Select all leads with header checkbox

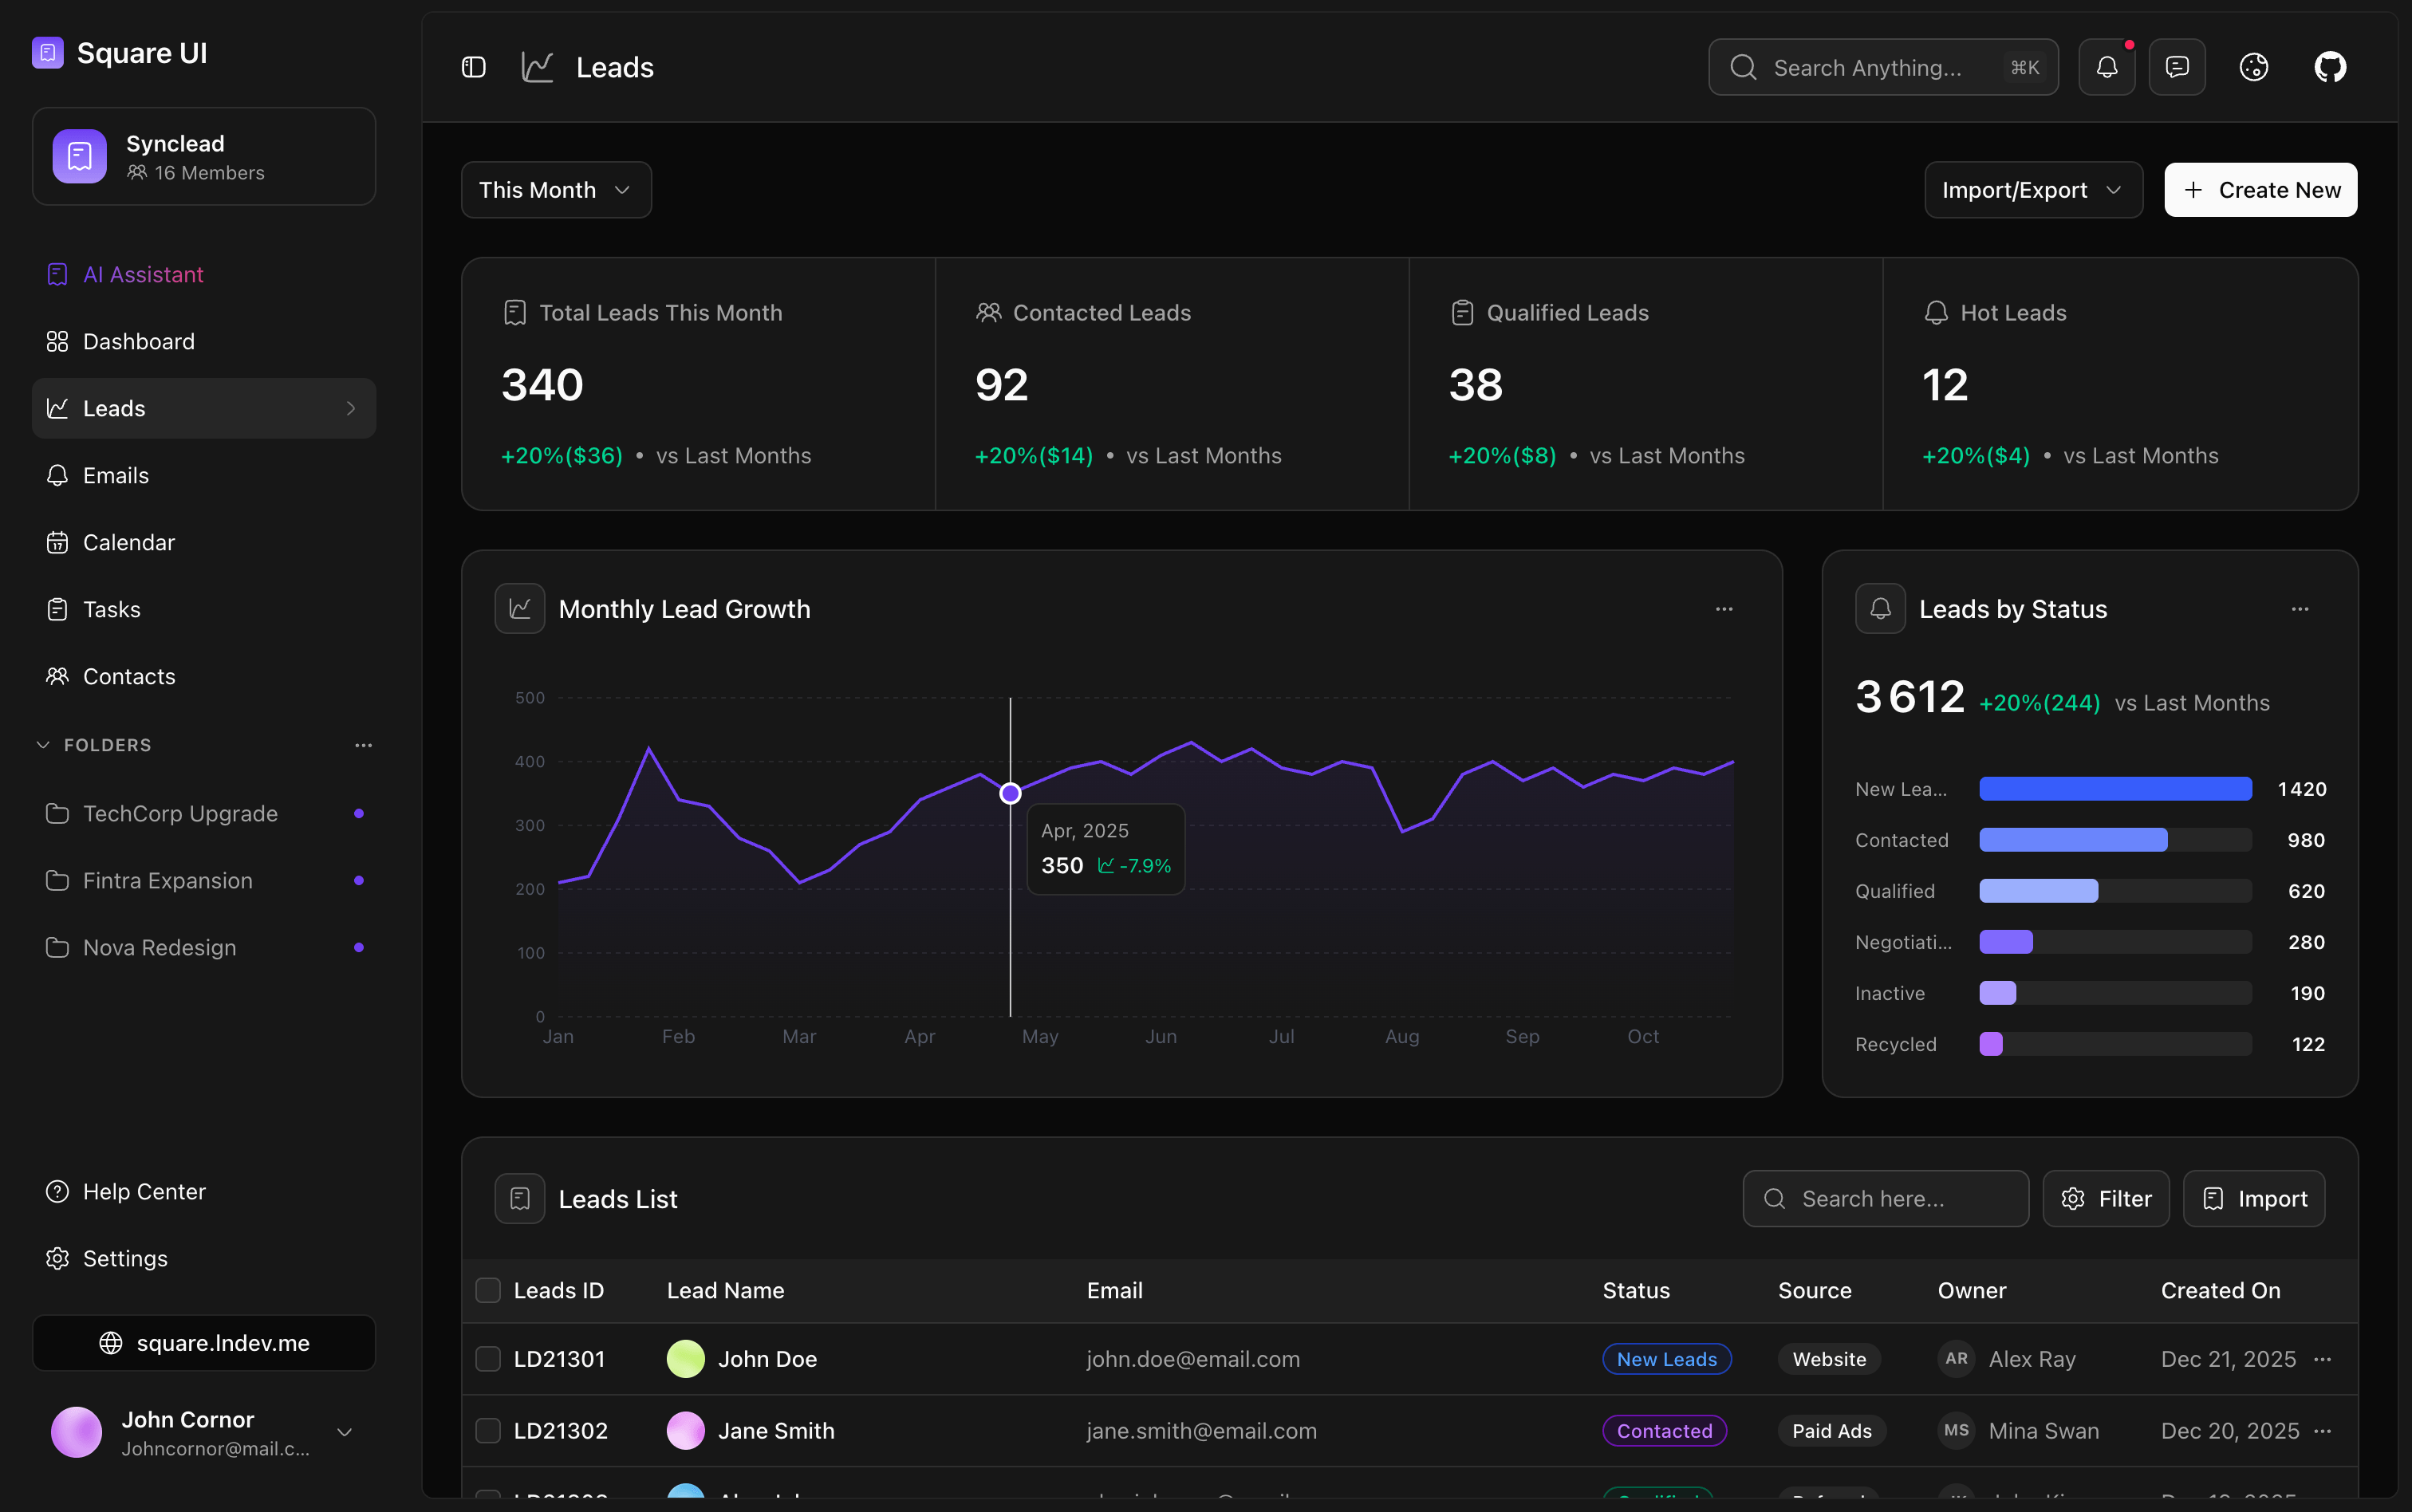tap(488, 1290)
